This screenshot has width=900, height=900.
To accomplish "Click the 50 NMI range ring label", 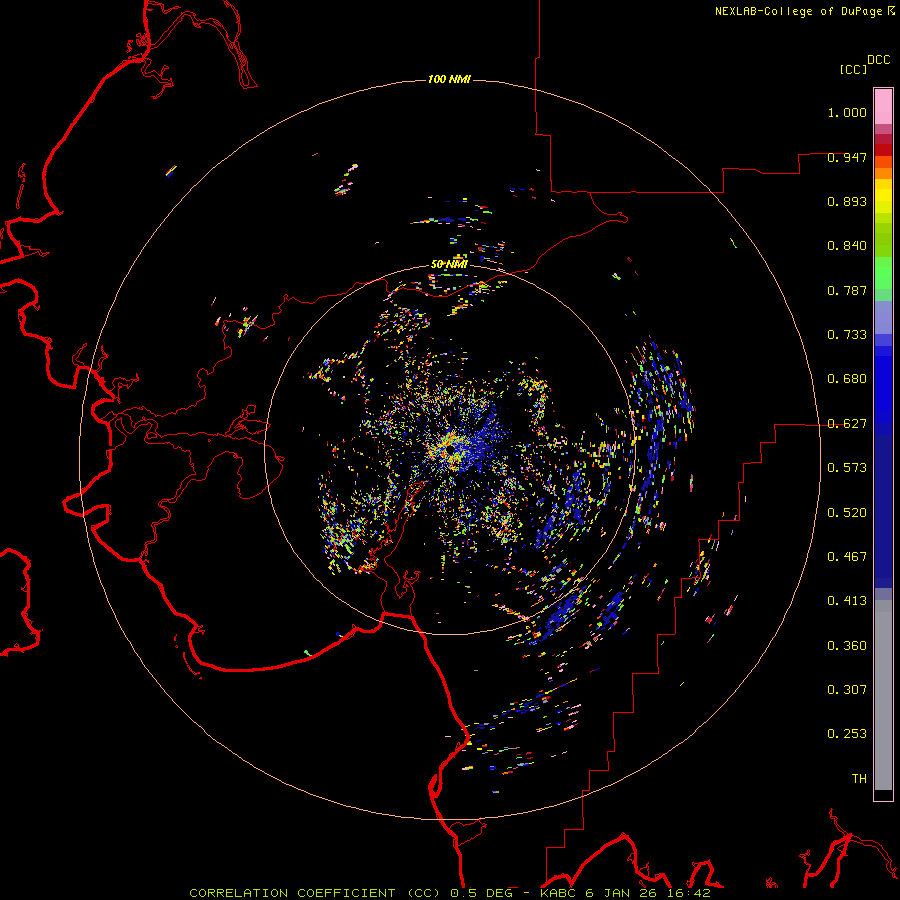I will pyautogui.click(x=449, y=264).
